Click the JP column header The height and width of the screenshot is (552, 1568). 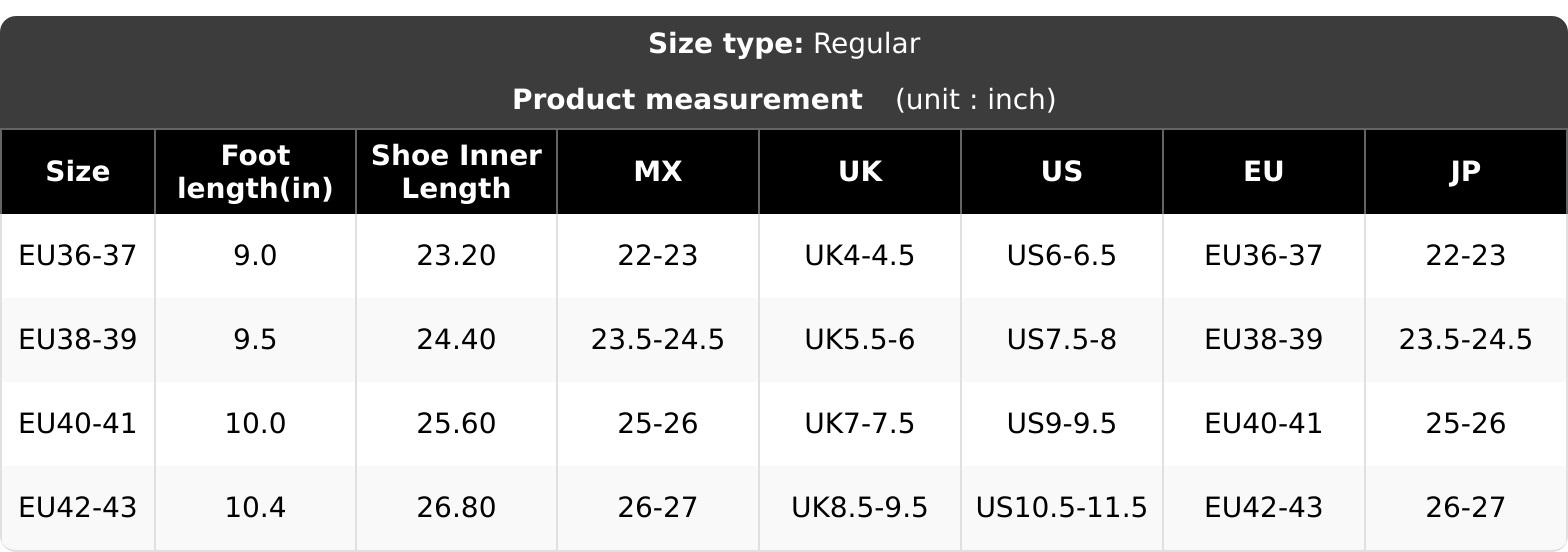point(1466,172)
